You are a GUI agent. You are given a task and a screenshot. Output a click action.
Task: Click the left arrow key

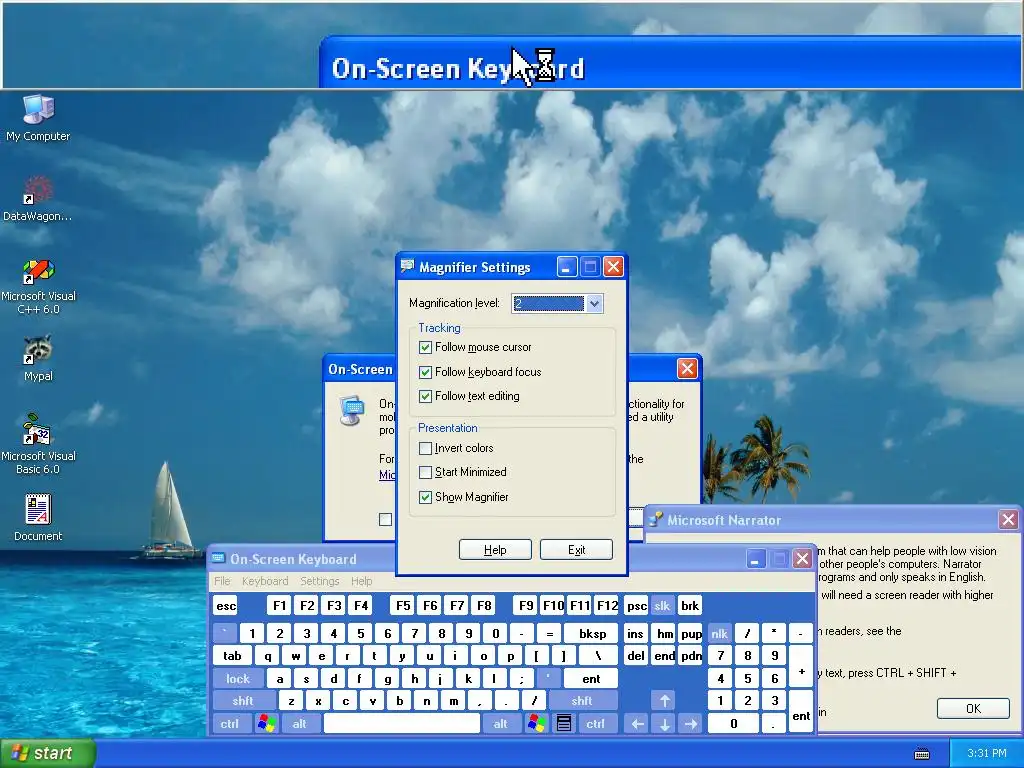coord(637,724)
